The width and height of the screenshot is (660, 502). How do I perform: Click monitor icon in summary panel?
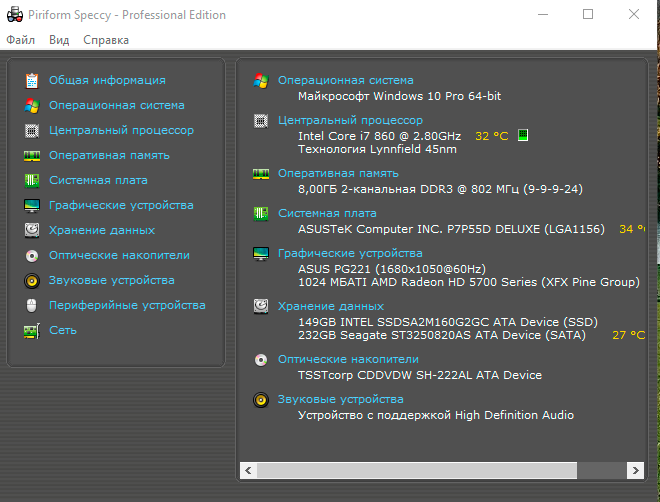261,253
